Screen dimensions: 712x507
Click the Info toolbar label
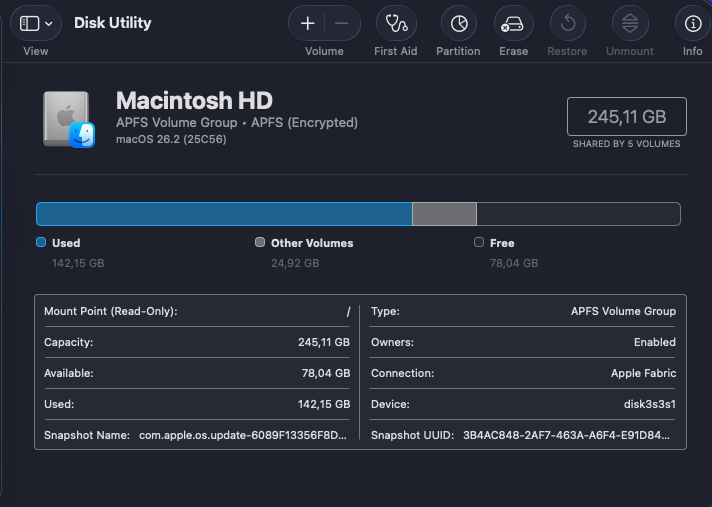[x=692, y=51]
